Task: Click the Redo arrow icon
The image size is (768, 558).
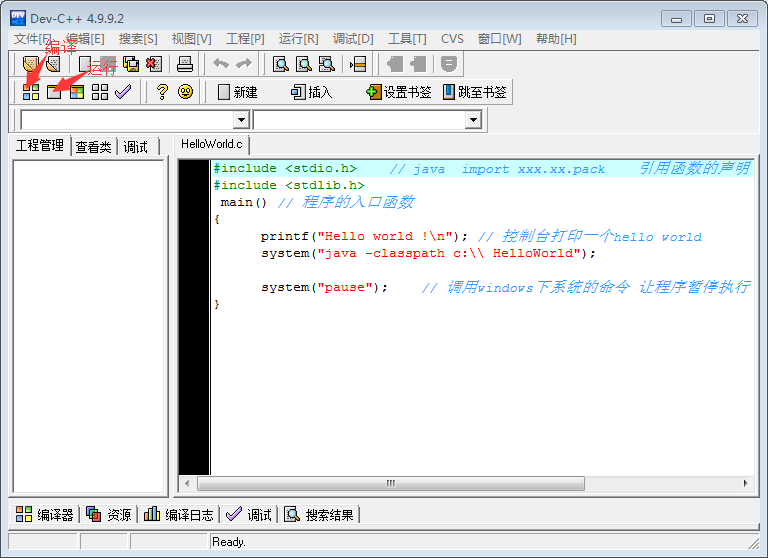Action: (x=244, y=64)
